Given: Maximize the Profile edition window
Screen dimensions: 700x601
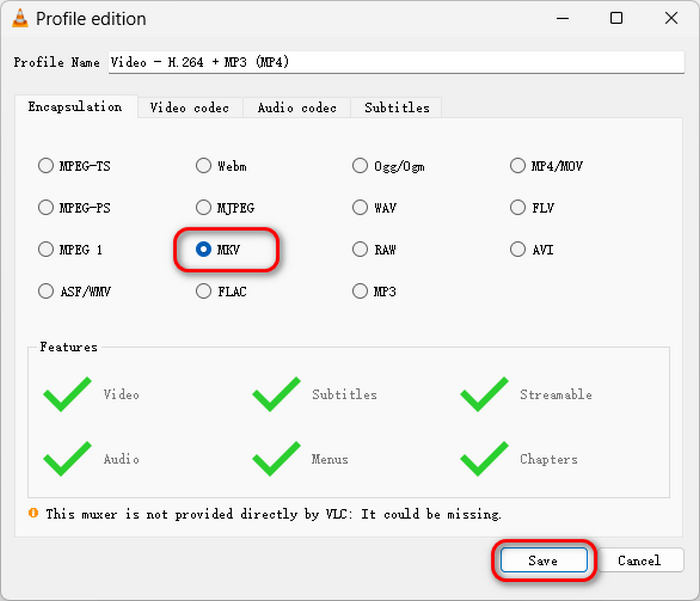Looking at the screenshot, I should pos(617,18).
